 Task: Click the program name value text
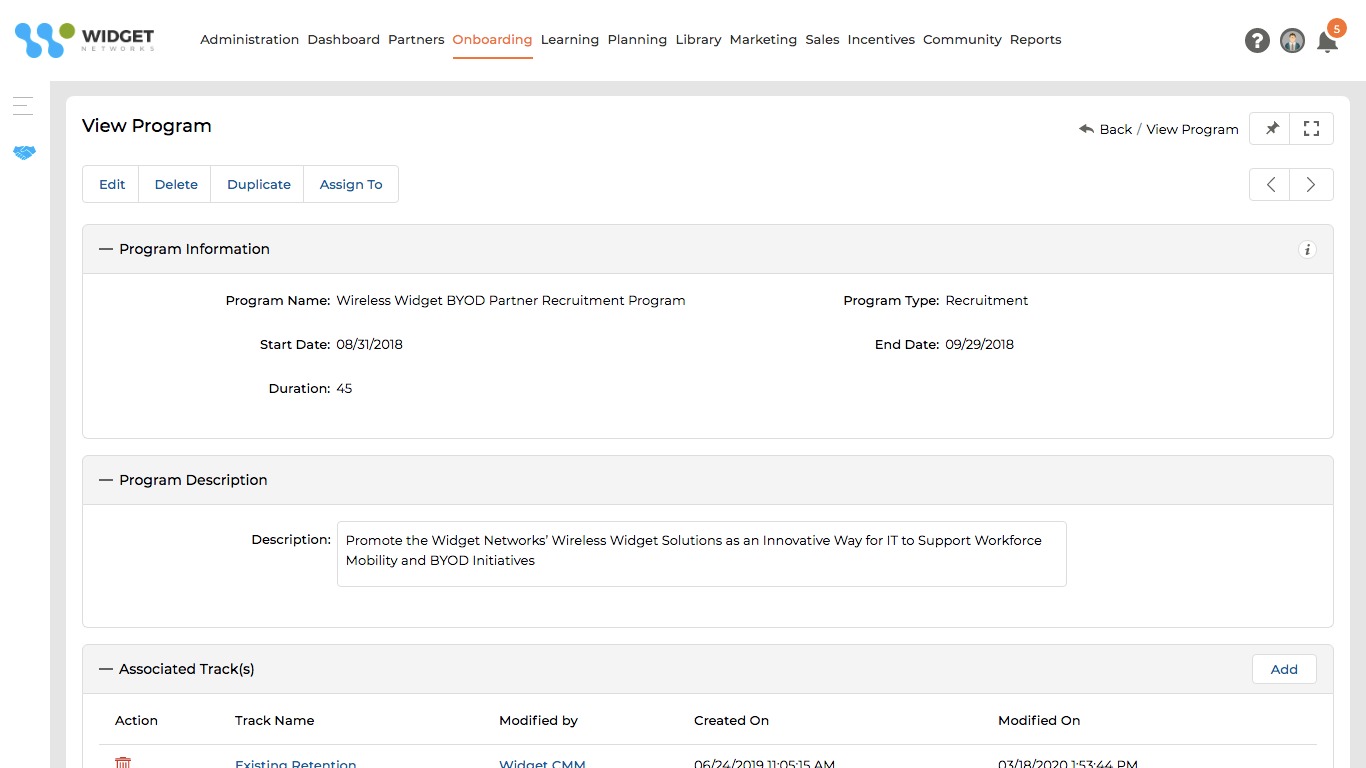click(x=511, y=300)
